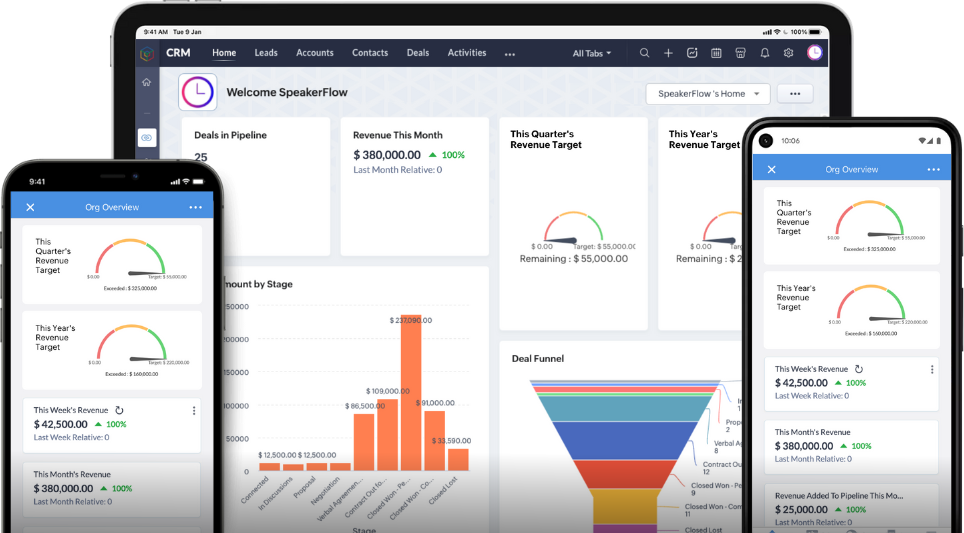This screenshot has height=533, width=964.
Task: Click the battery icon in tablet status bar
Action: (x=815, y=32)
